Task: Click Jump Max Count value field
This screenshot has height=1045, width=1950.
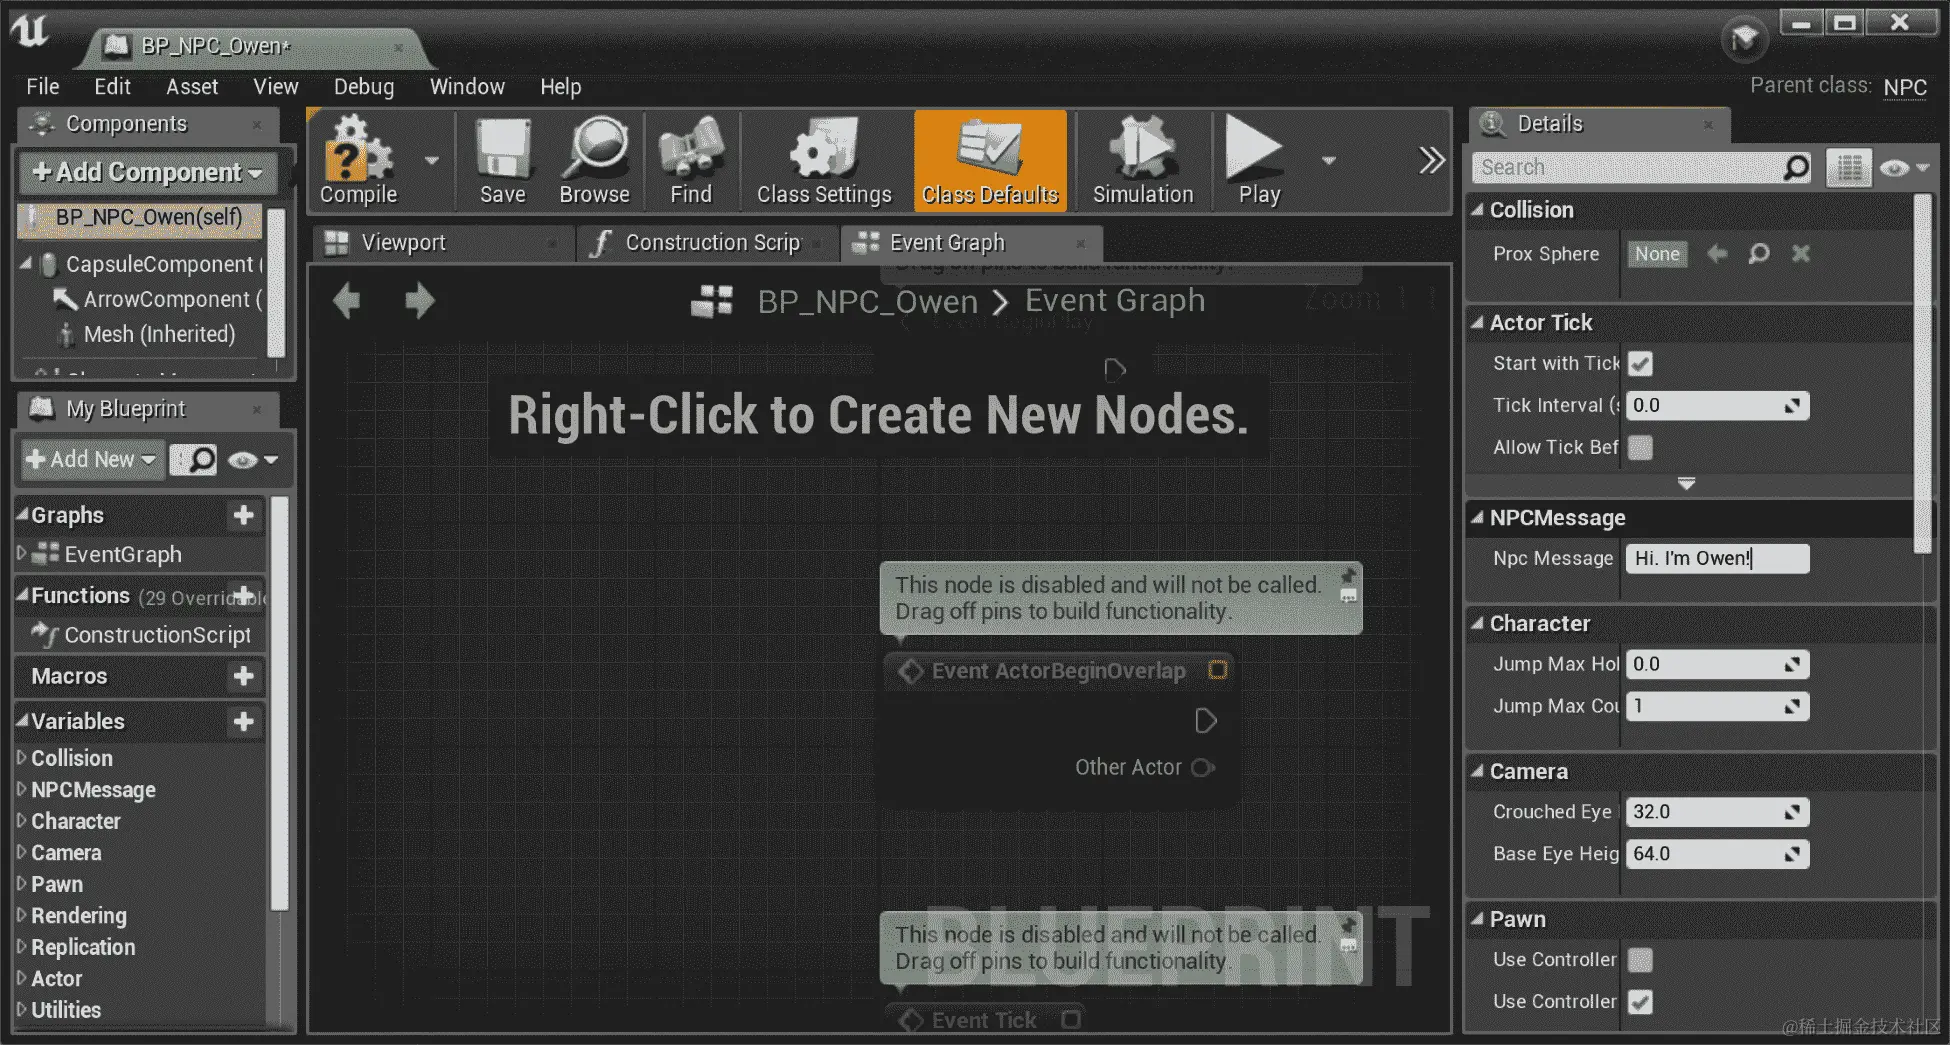Action: [1717, 706]
